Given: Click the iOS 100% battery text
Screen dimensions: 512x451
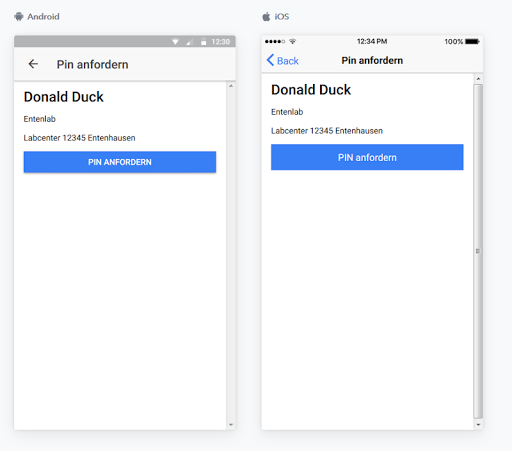Looking at the screenshot, I should click(454, 42).
